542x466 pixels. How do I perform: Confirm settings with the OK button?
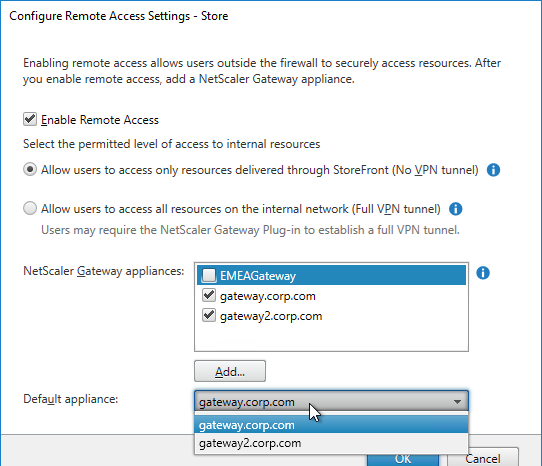pyautogui.click(x=403, y=459)
